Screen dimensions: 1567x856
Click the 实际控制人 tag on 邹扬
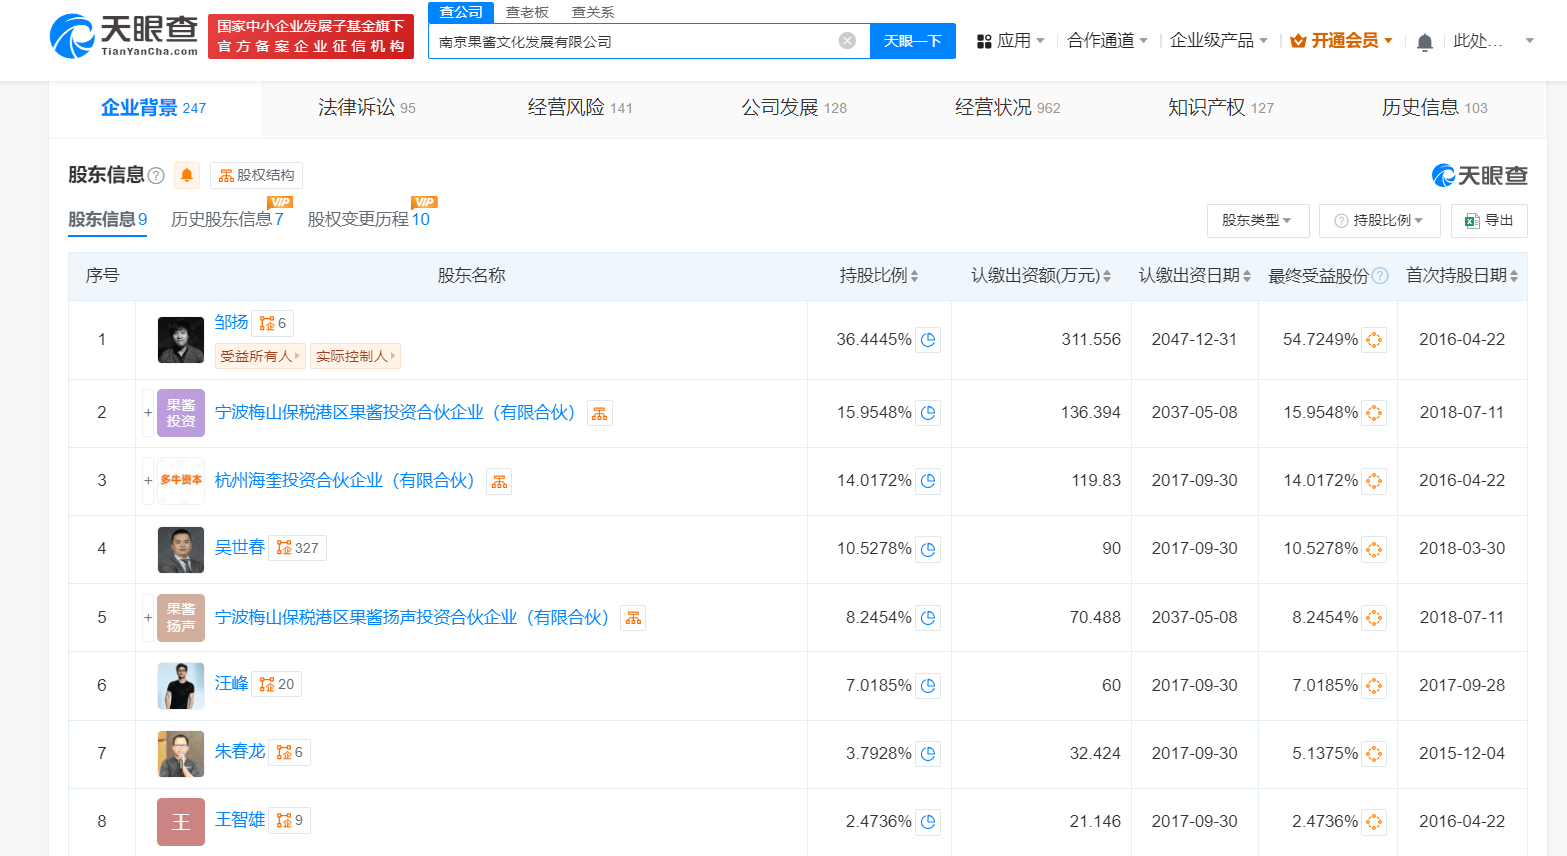[x=356, y=356]
